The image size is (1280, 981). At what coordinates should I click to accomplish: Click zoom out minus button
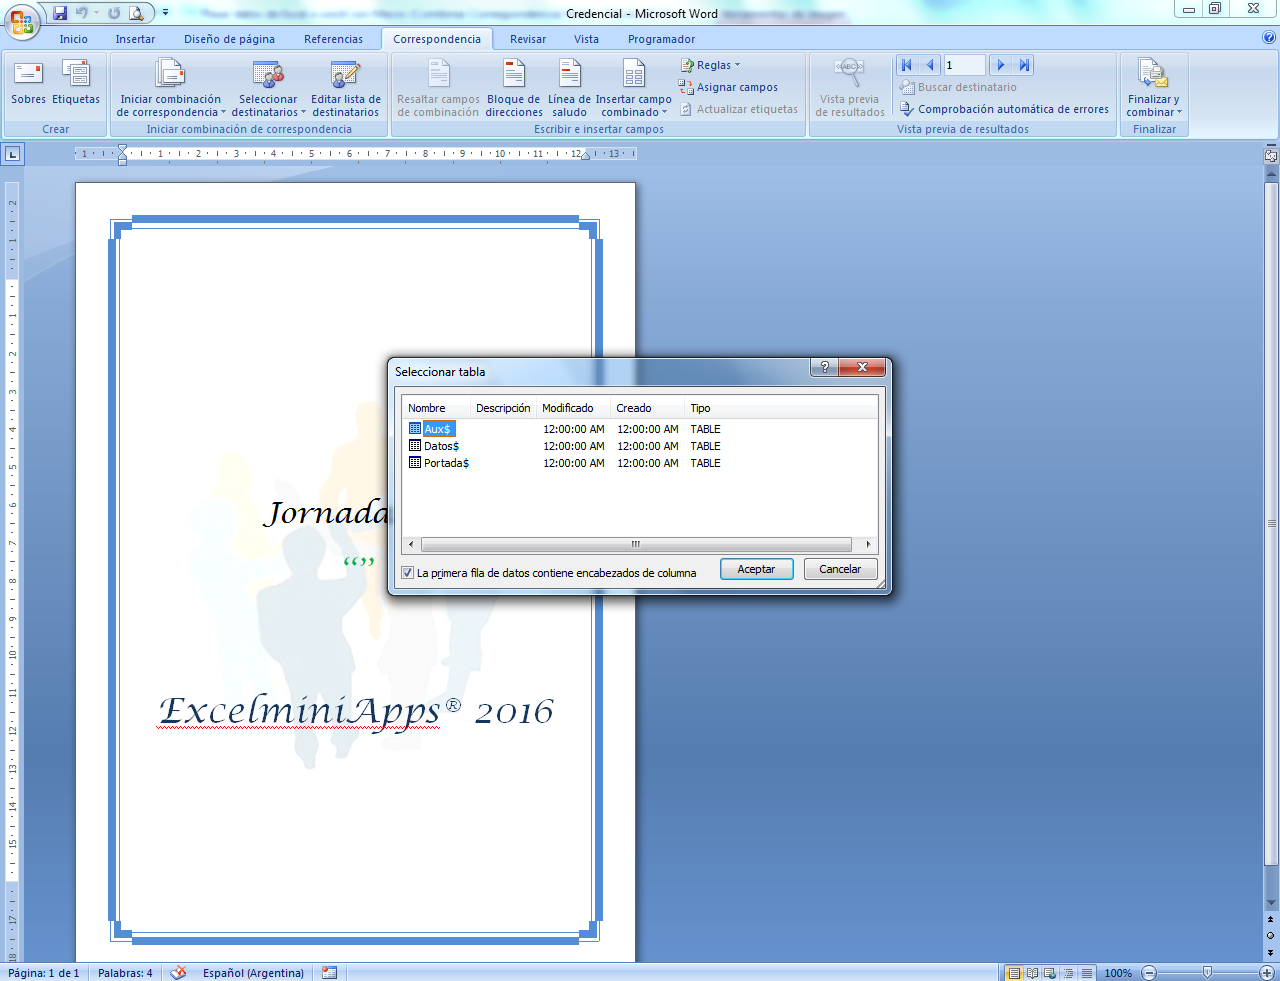click(x=1149, y=973)
